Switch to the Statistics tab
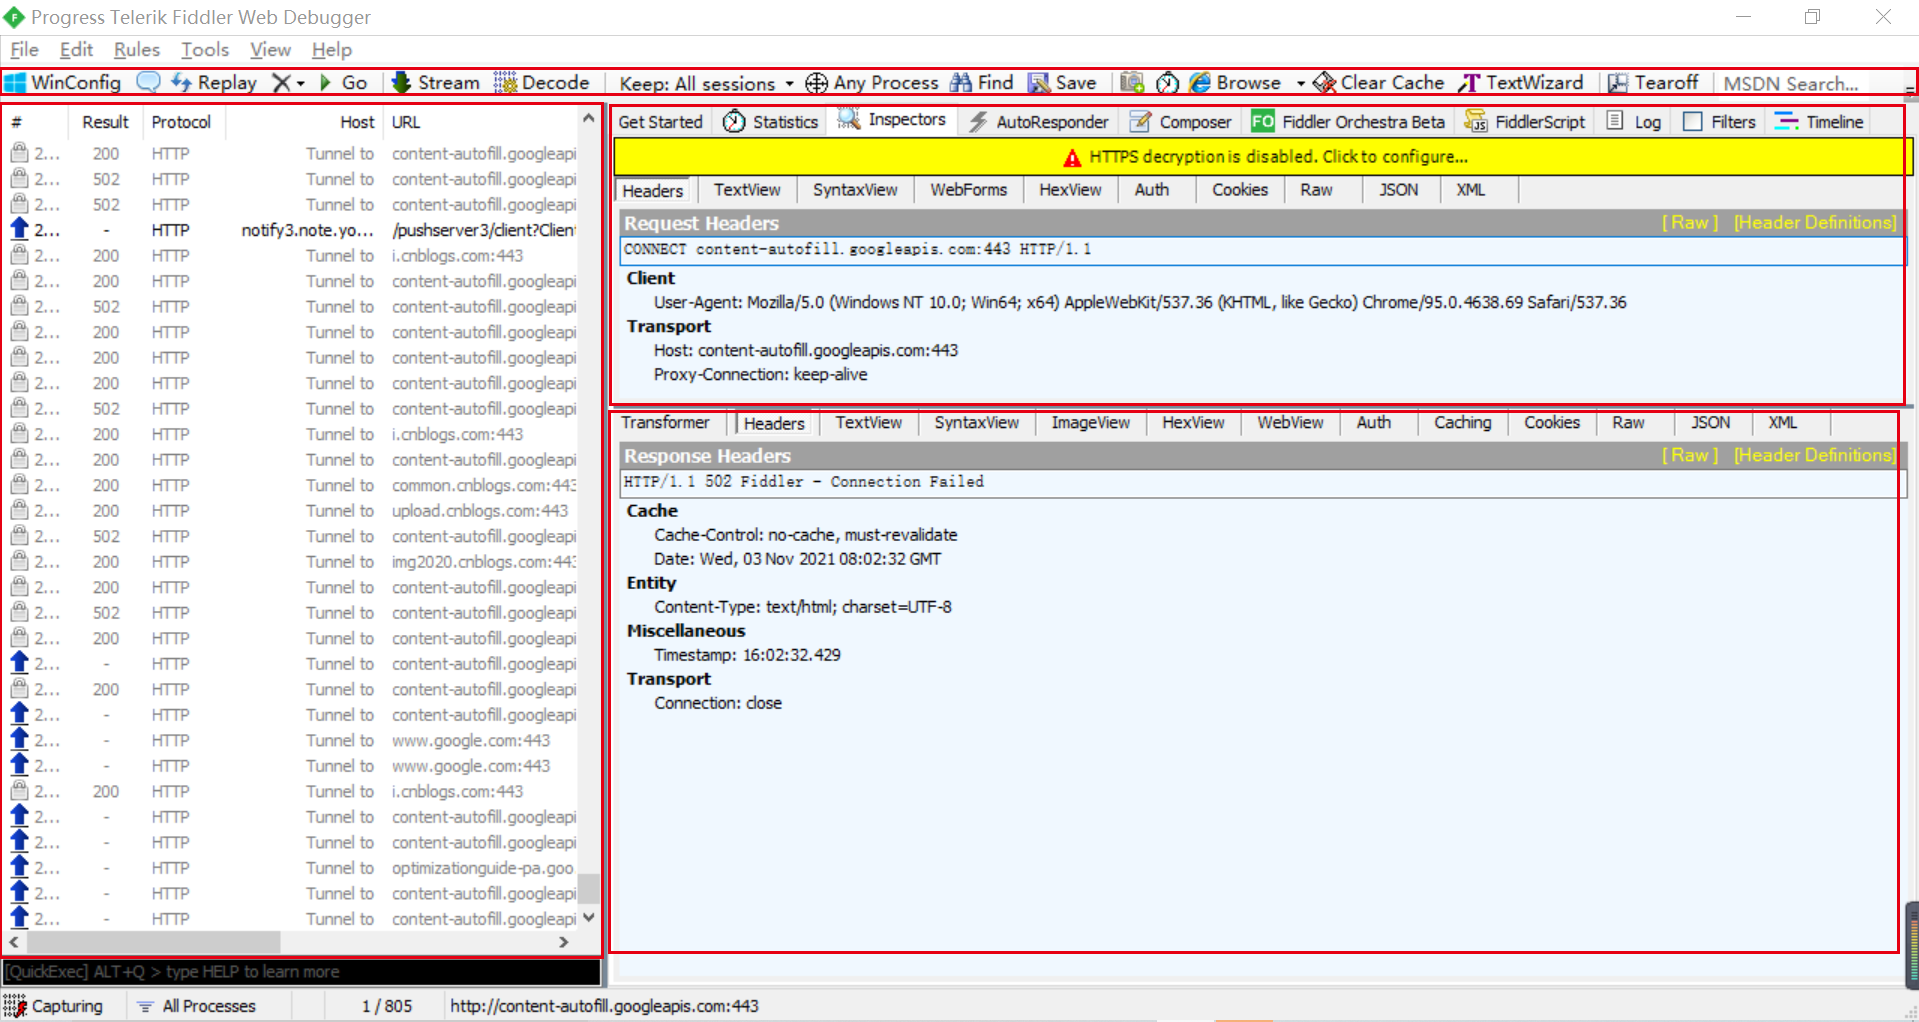Image resolution: width=1919 pixels, height=1022 pixels. 770,122
